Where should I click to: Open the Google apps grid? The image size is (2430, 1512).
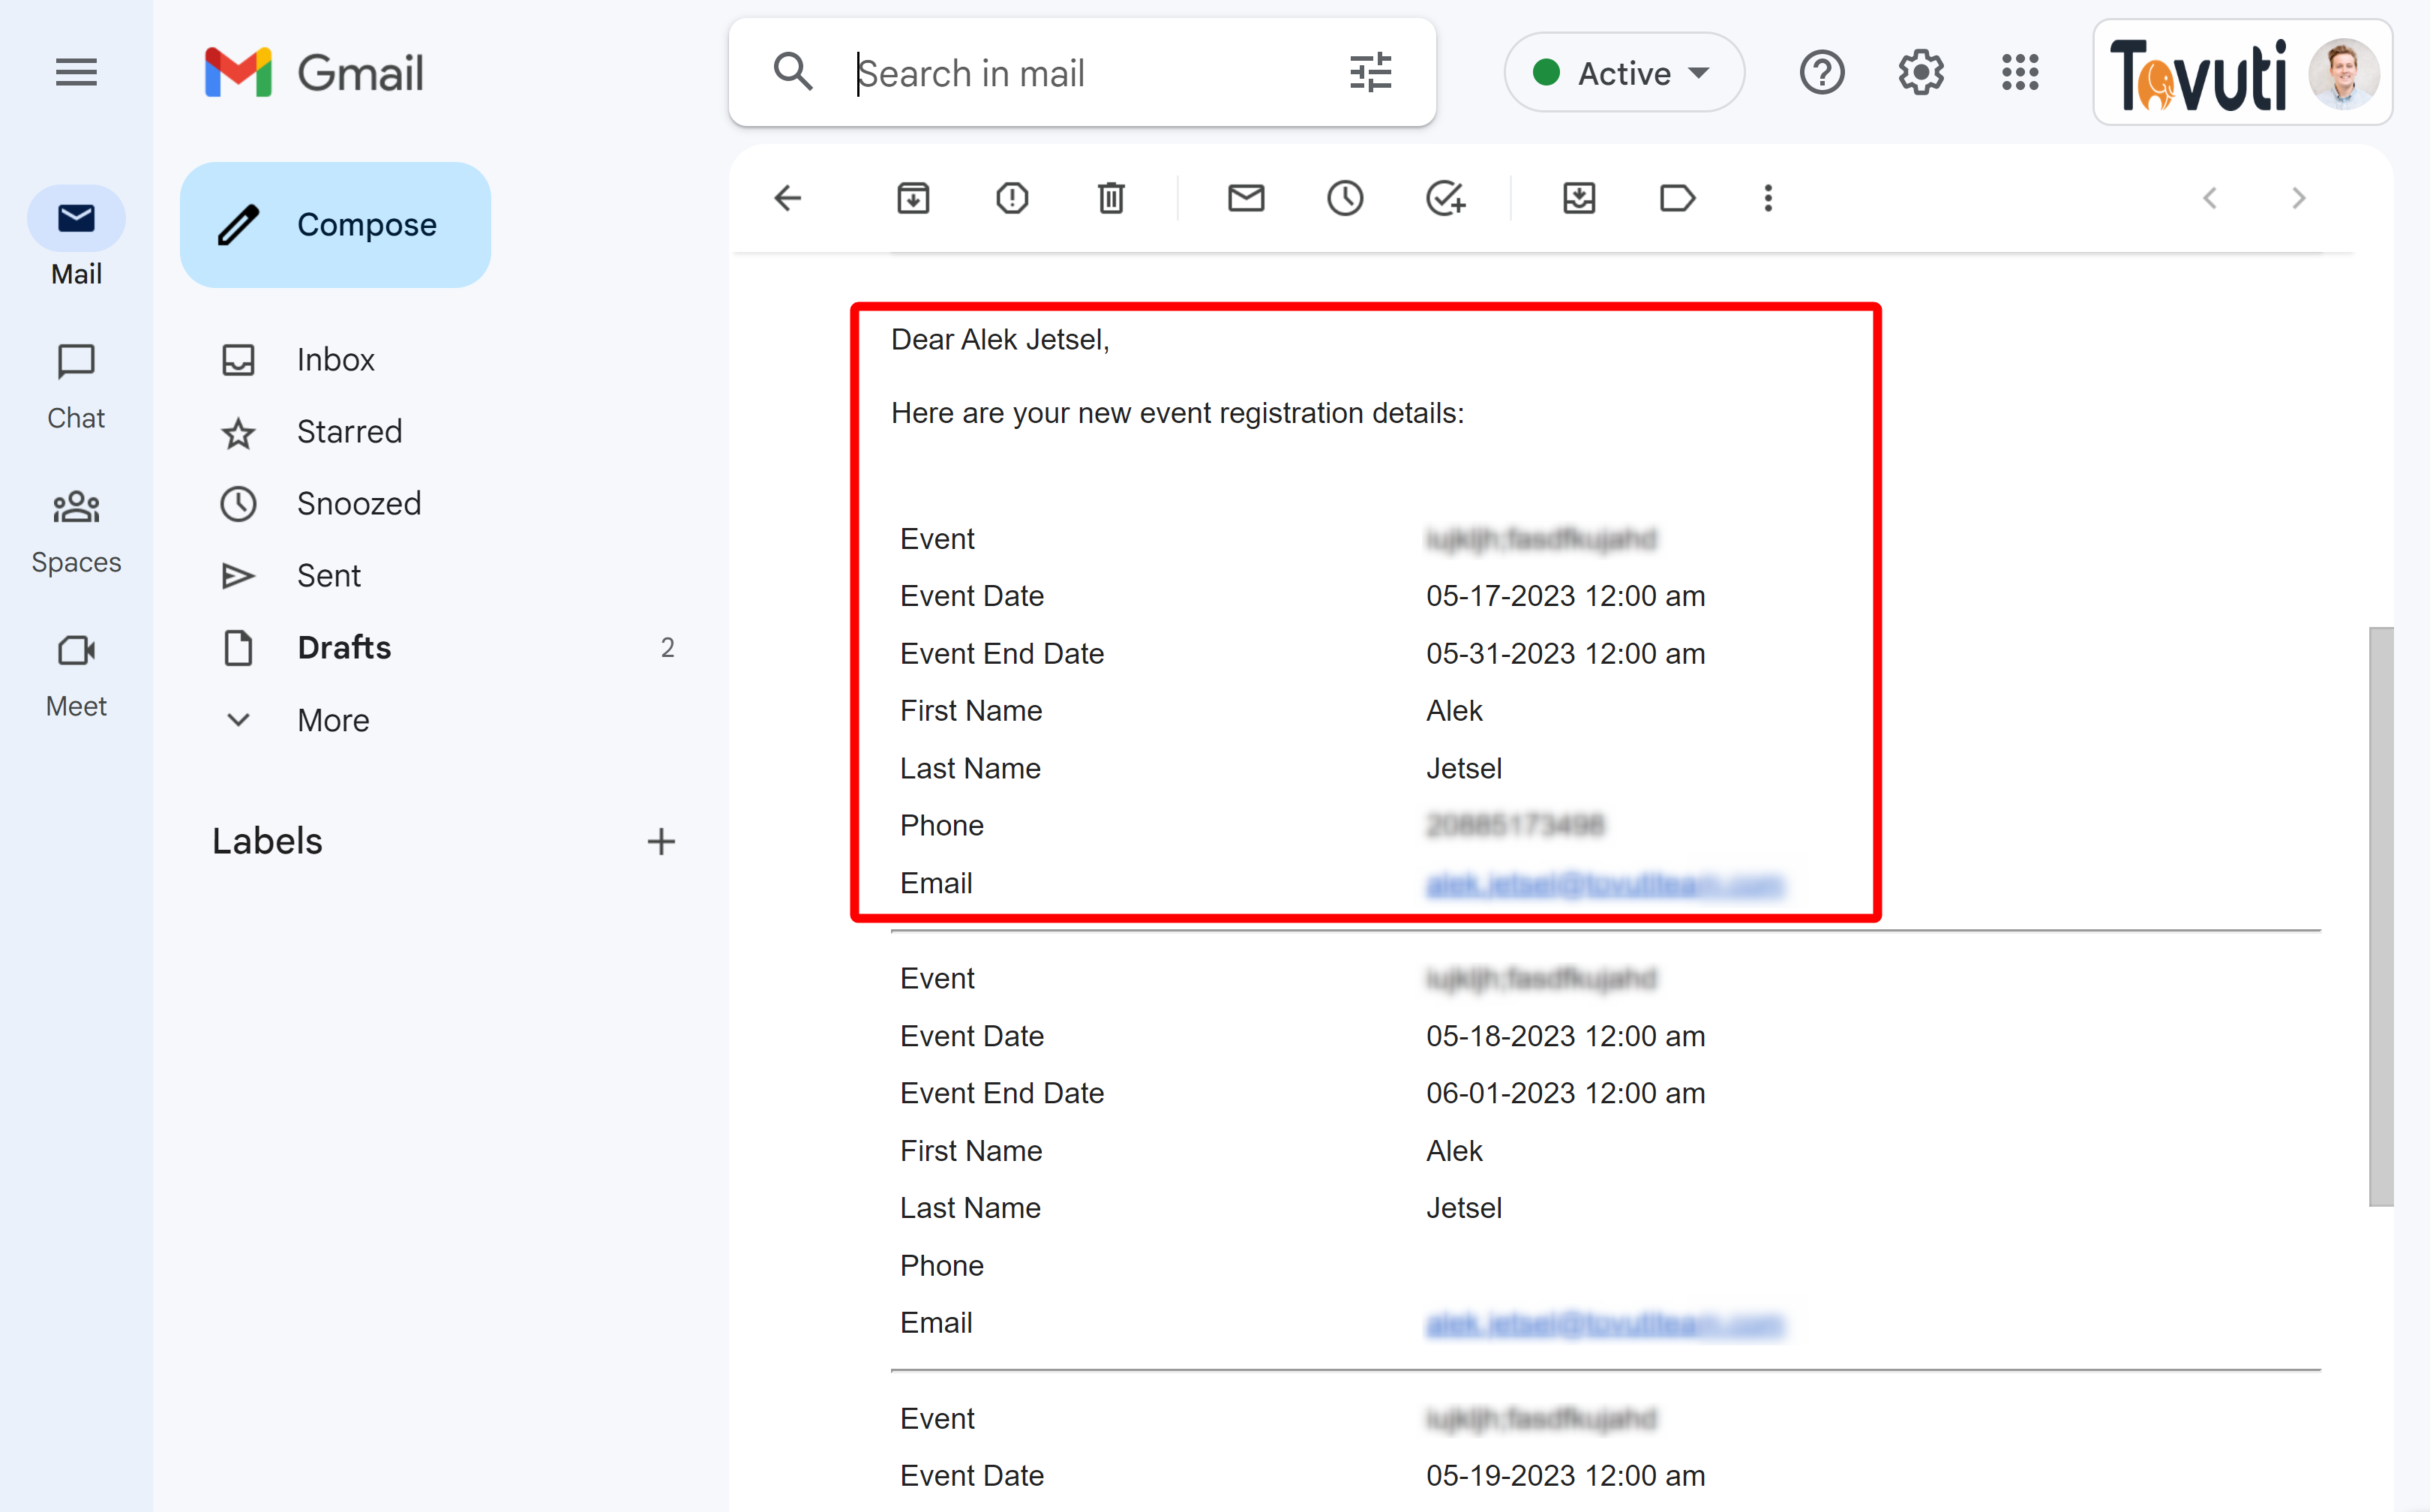(x=2020, y=73)
